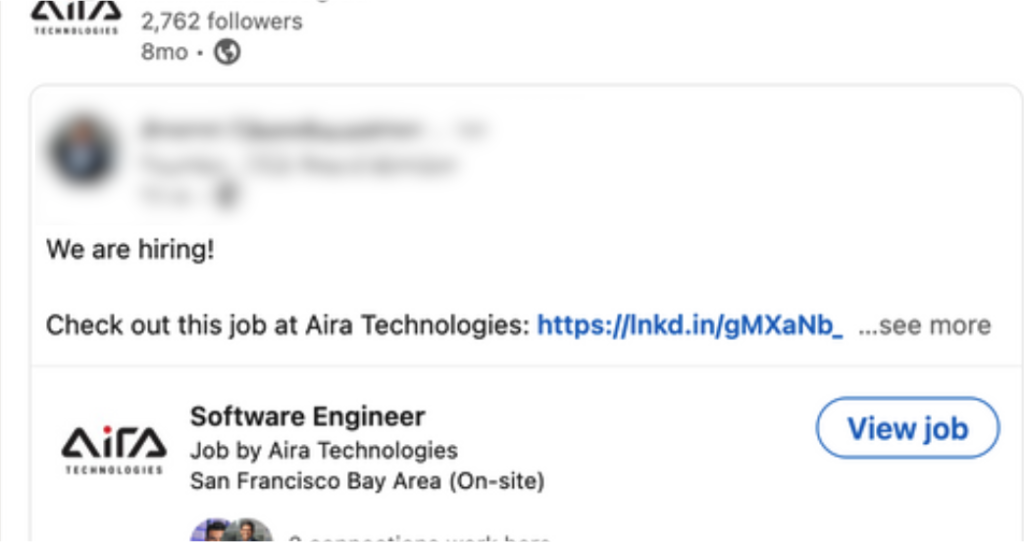Click the "8mo" post timestamp
The width and height of the screenshot is (1024, 542).
164,52
